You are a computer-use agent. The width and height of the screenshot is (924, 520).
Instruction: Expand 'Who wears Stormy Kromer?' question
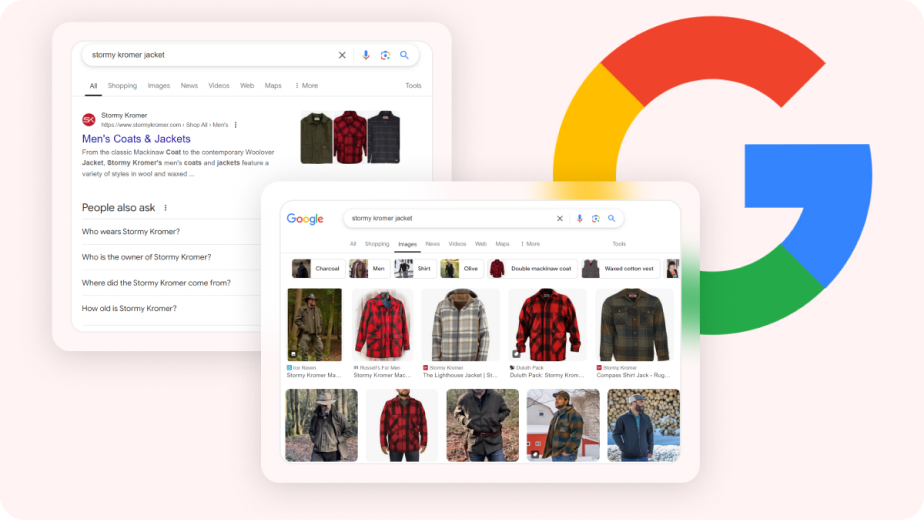click(x=131, y=232)
